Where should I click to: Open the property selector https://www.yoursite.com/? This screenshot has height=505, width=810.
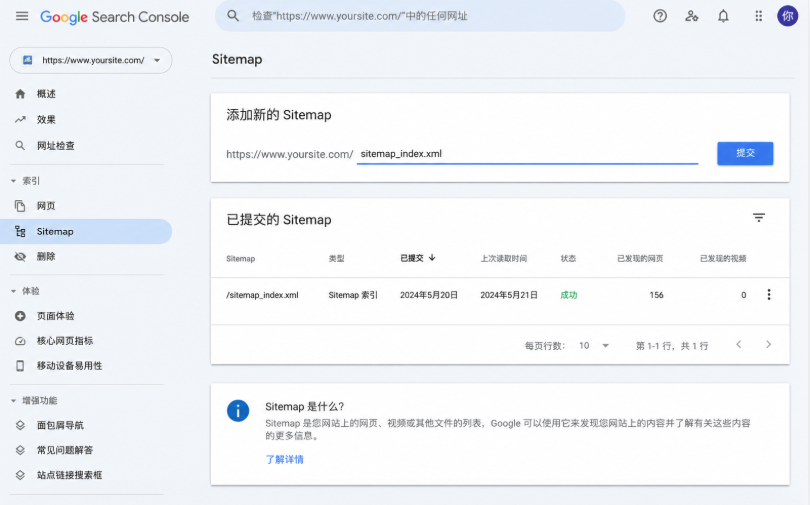coord(91,60)
